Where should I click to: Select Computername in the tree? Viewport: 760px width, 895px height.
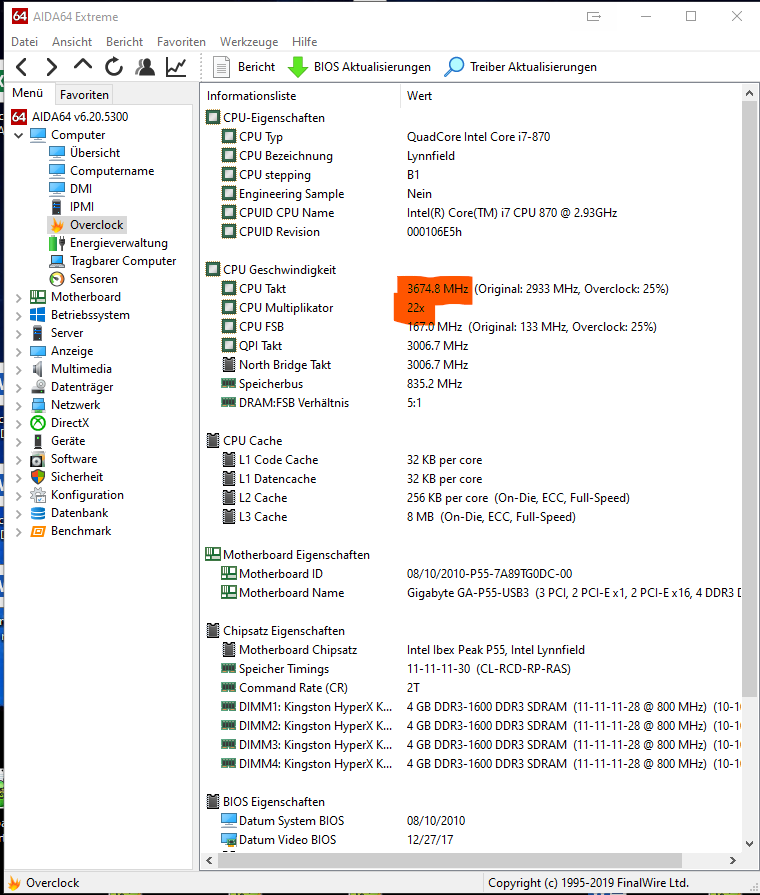point(112,171)
